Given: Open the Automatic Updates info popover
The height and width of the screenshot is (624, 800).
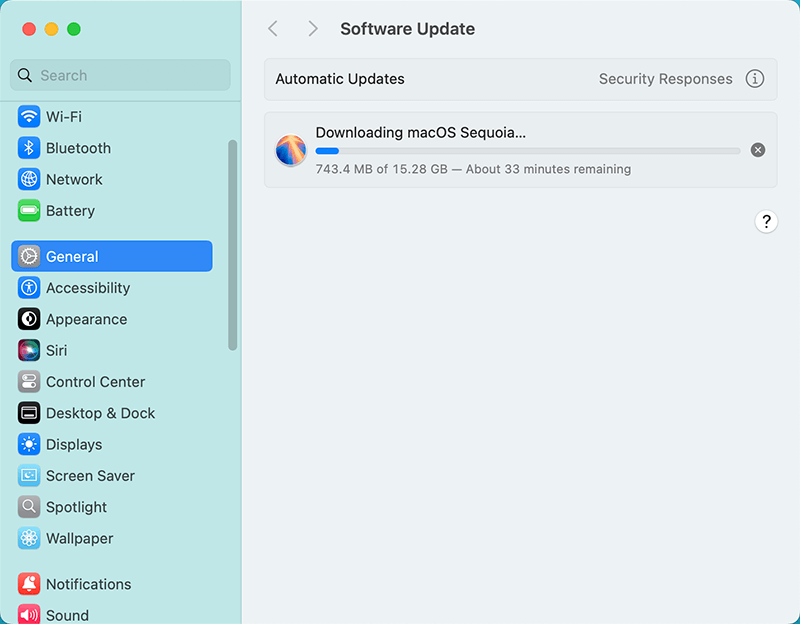Looking at the screenshot, I should 756,78.
